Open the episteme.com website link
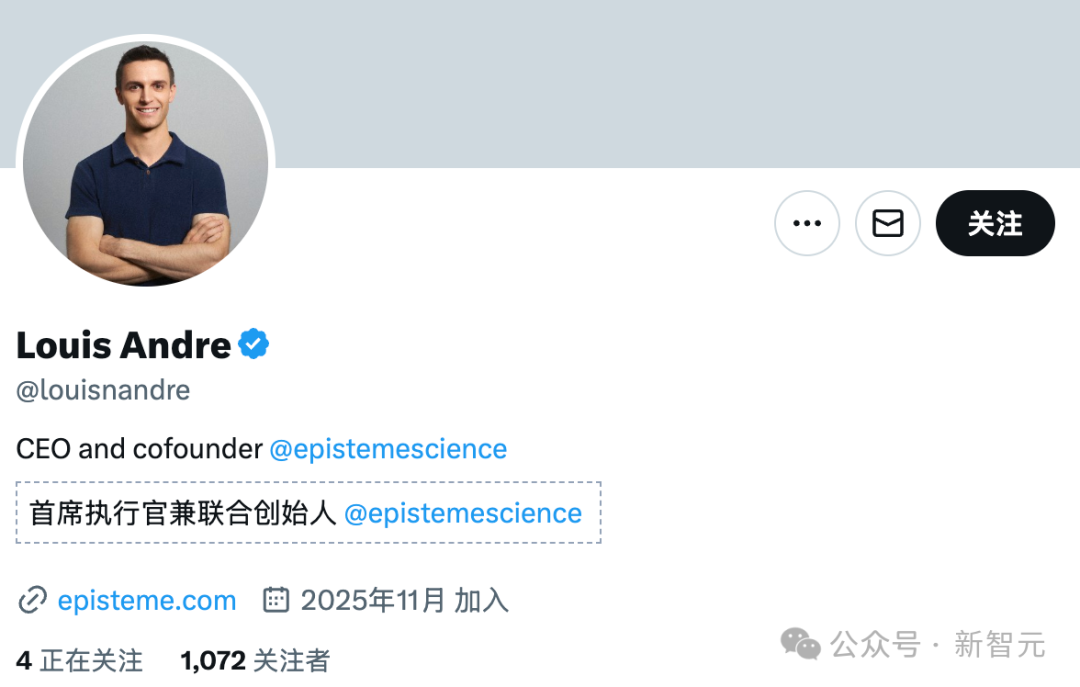The height and width of the screenshot is (687, 1080). point(148,600)
